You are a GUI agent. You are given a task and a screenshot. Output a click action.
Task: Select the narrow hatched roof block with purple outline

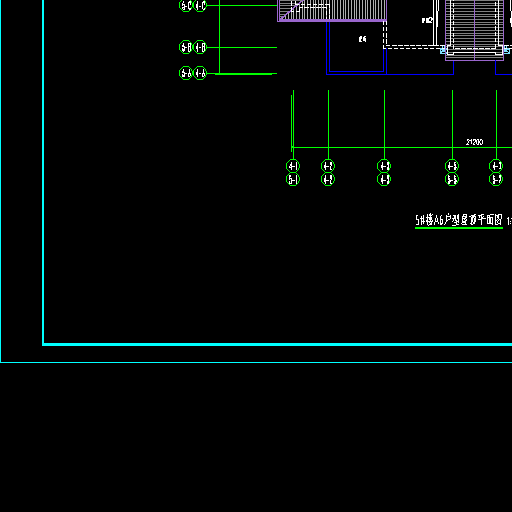(x=474, y=30)
